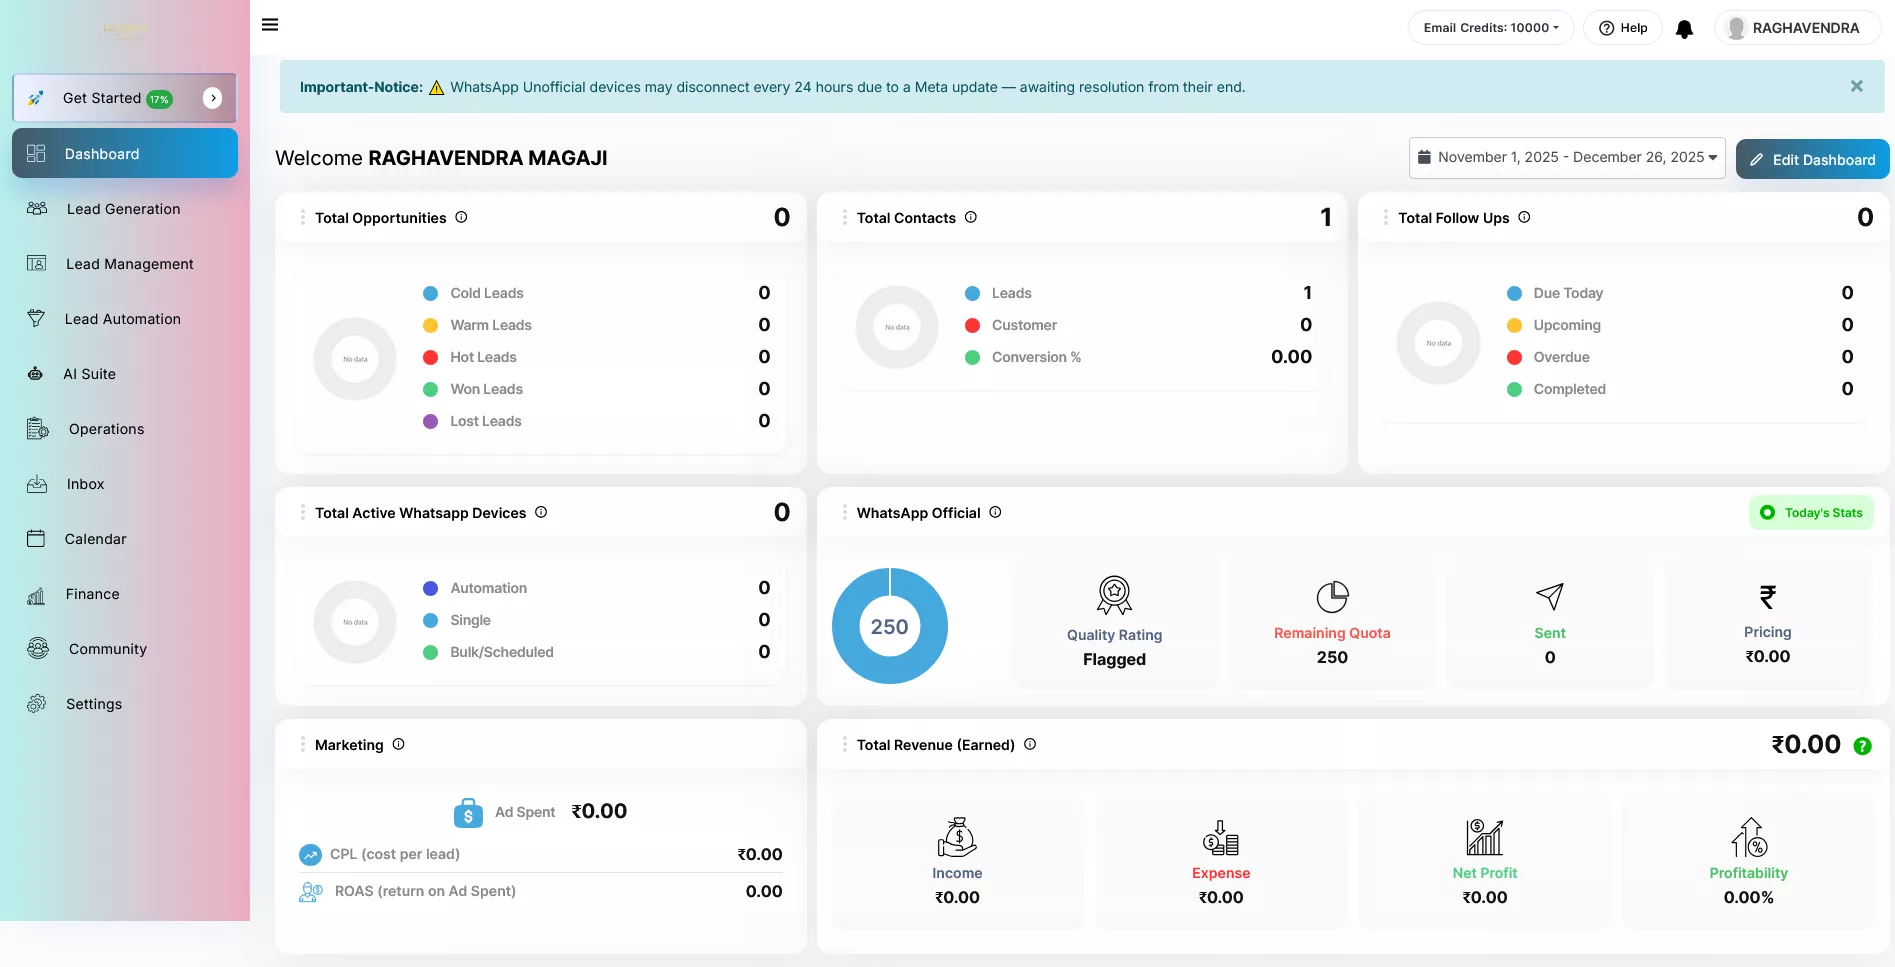Image resolution: width=1895 pixels, height=967 pixels.
Task: Expand the Get Started arrow
Action: [212, 98]
